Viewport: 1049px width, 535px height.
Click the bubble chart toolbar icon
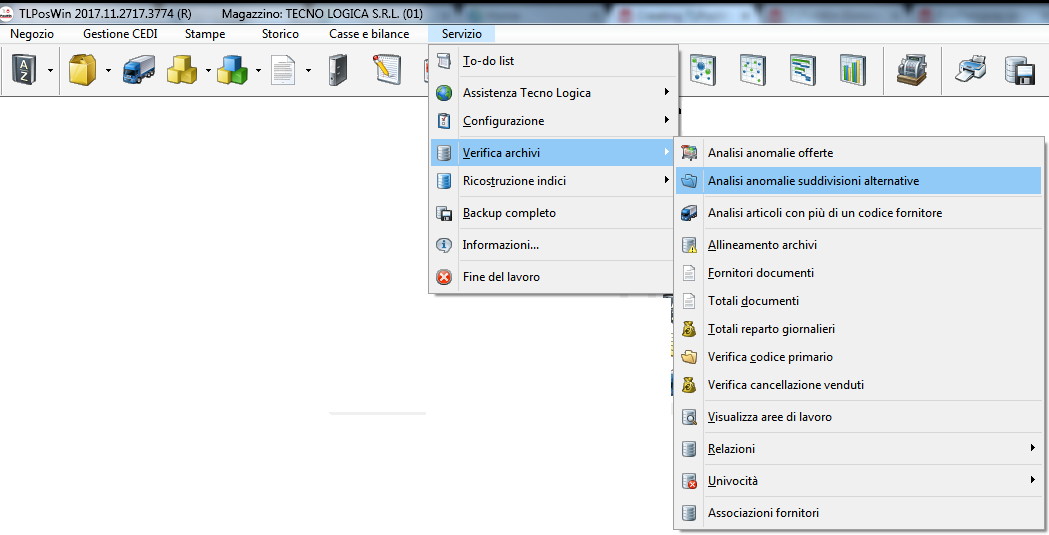703,70
